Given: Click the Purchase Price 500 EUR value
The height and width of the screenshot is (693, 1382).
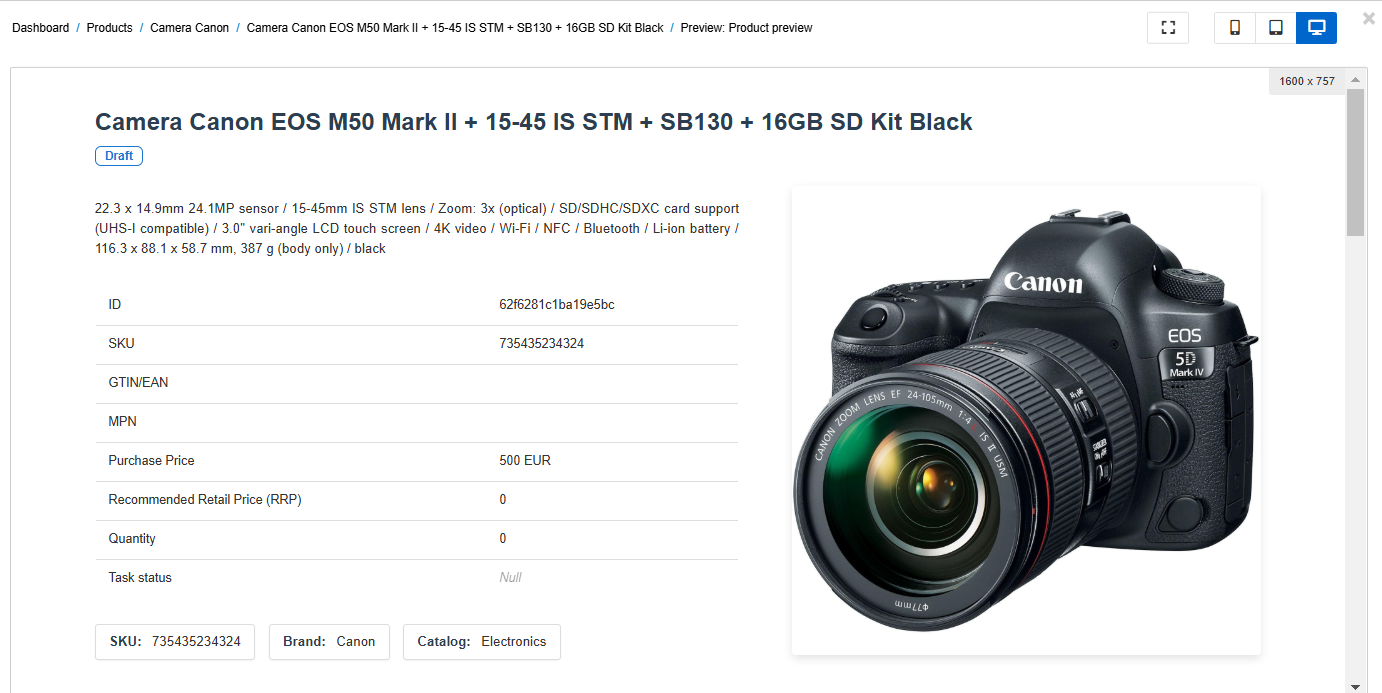Looking at the screenshot, I should tap(525, 460).
